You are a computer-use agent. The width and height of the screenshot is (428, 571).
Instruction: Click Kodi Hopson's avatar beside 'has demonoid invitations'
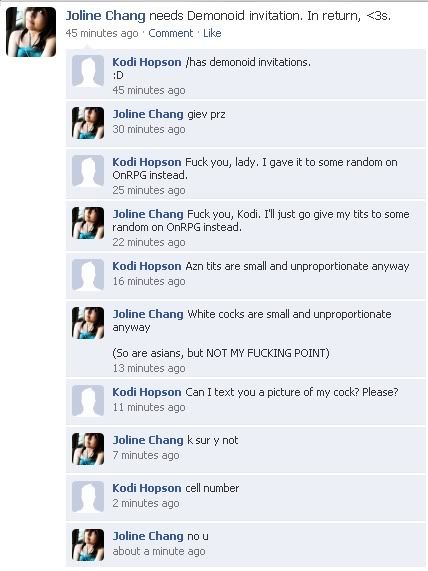pyautogui.click(x=88, y=71)
